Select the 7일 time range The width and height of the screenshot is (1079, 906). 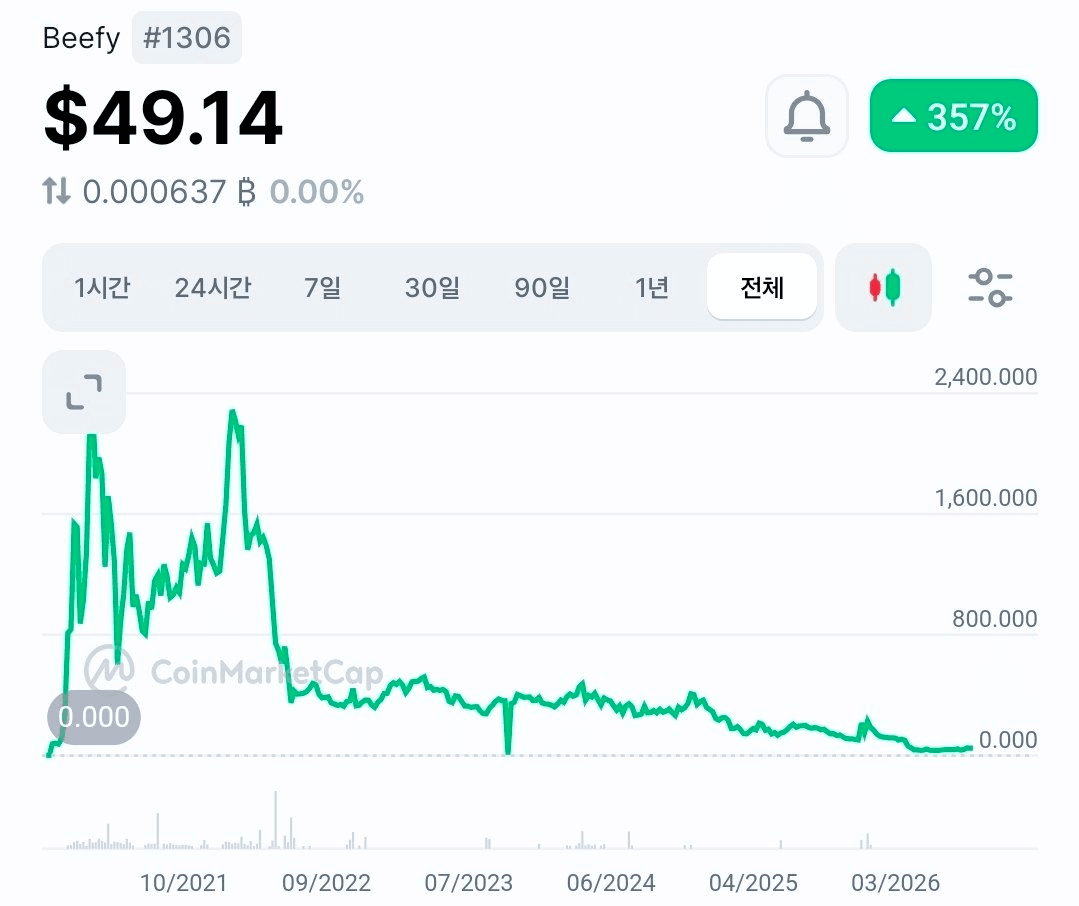tap(322, 287)
